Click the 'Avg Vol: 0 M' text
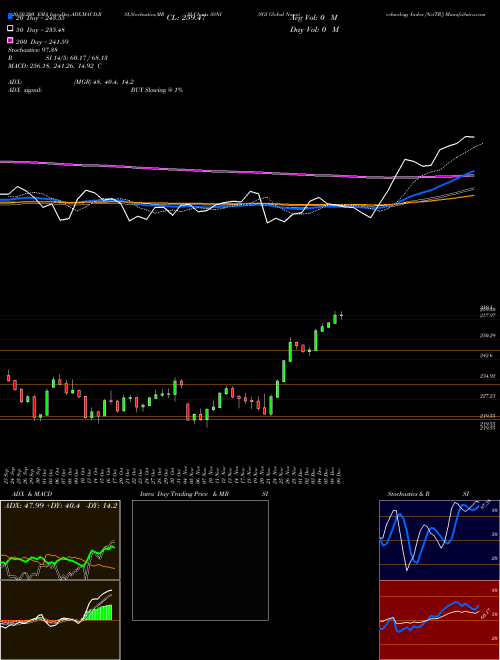 (x=314, y=18)
